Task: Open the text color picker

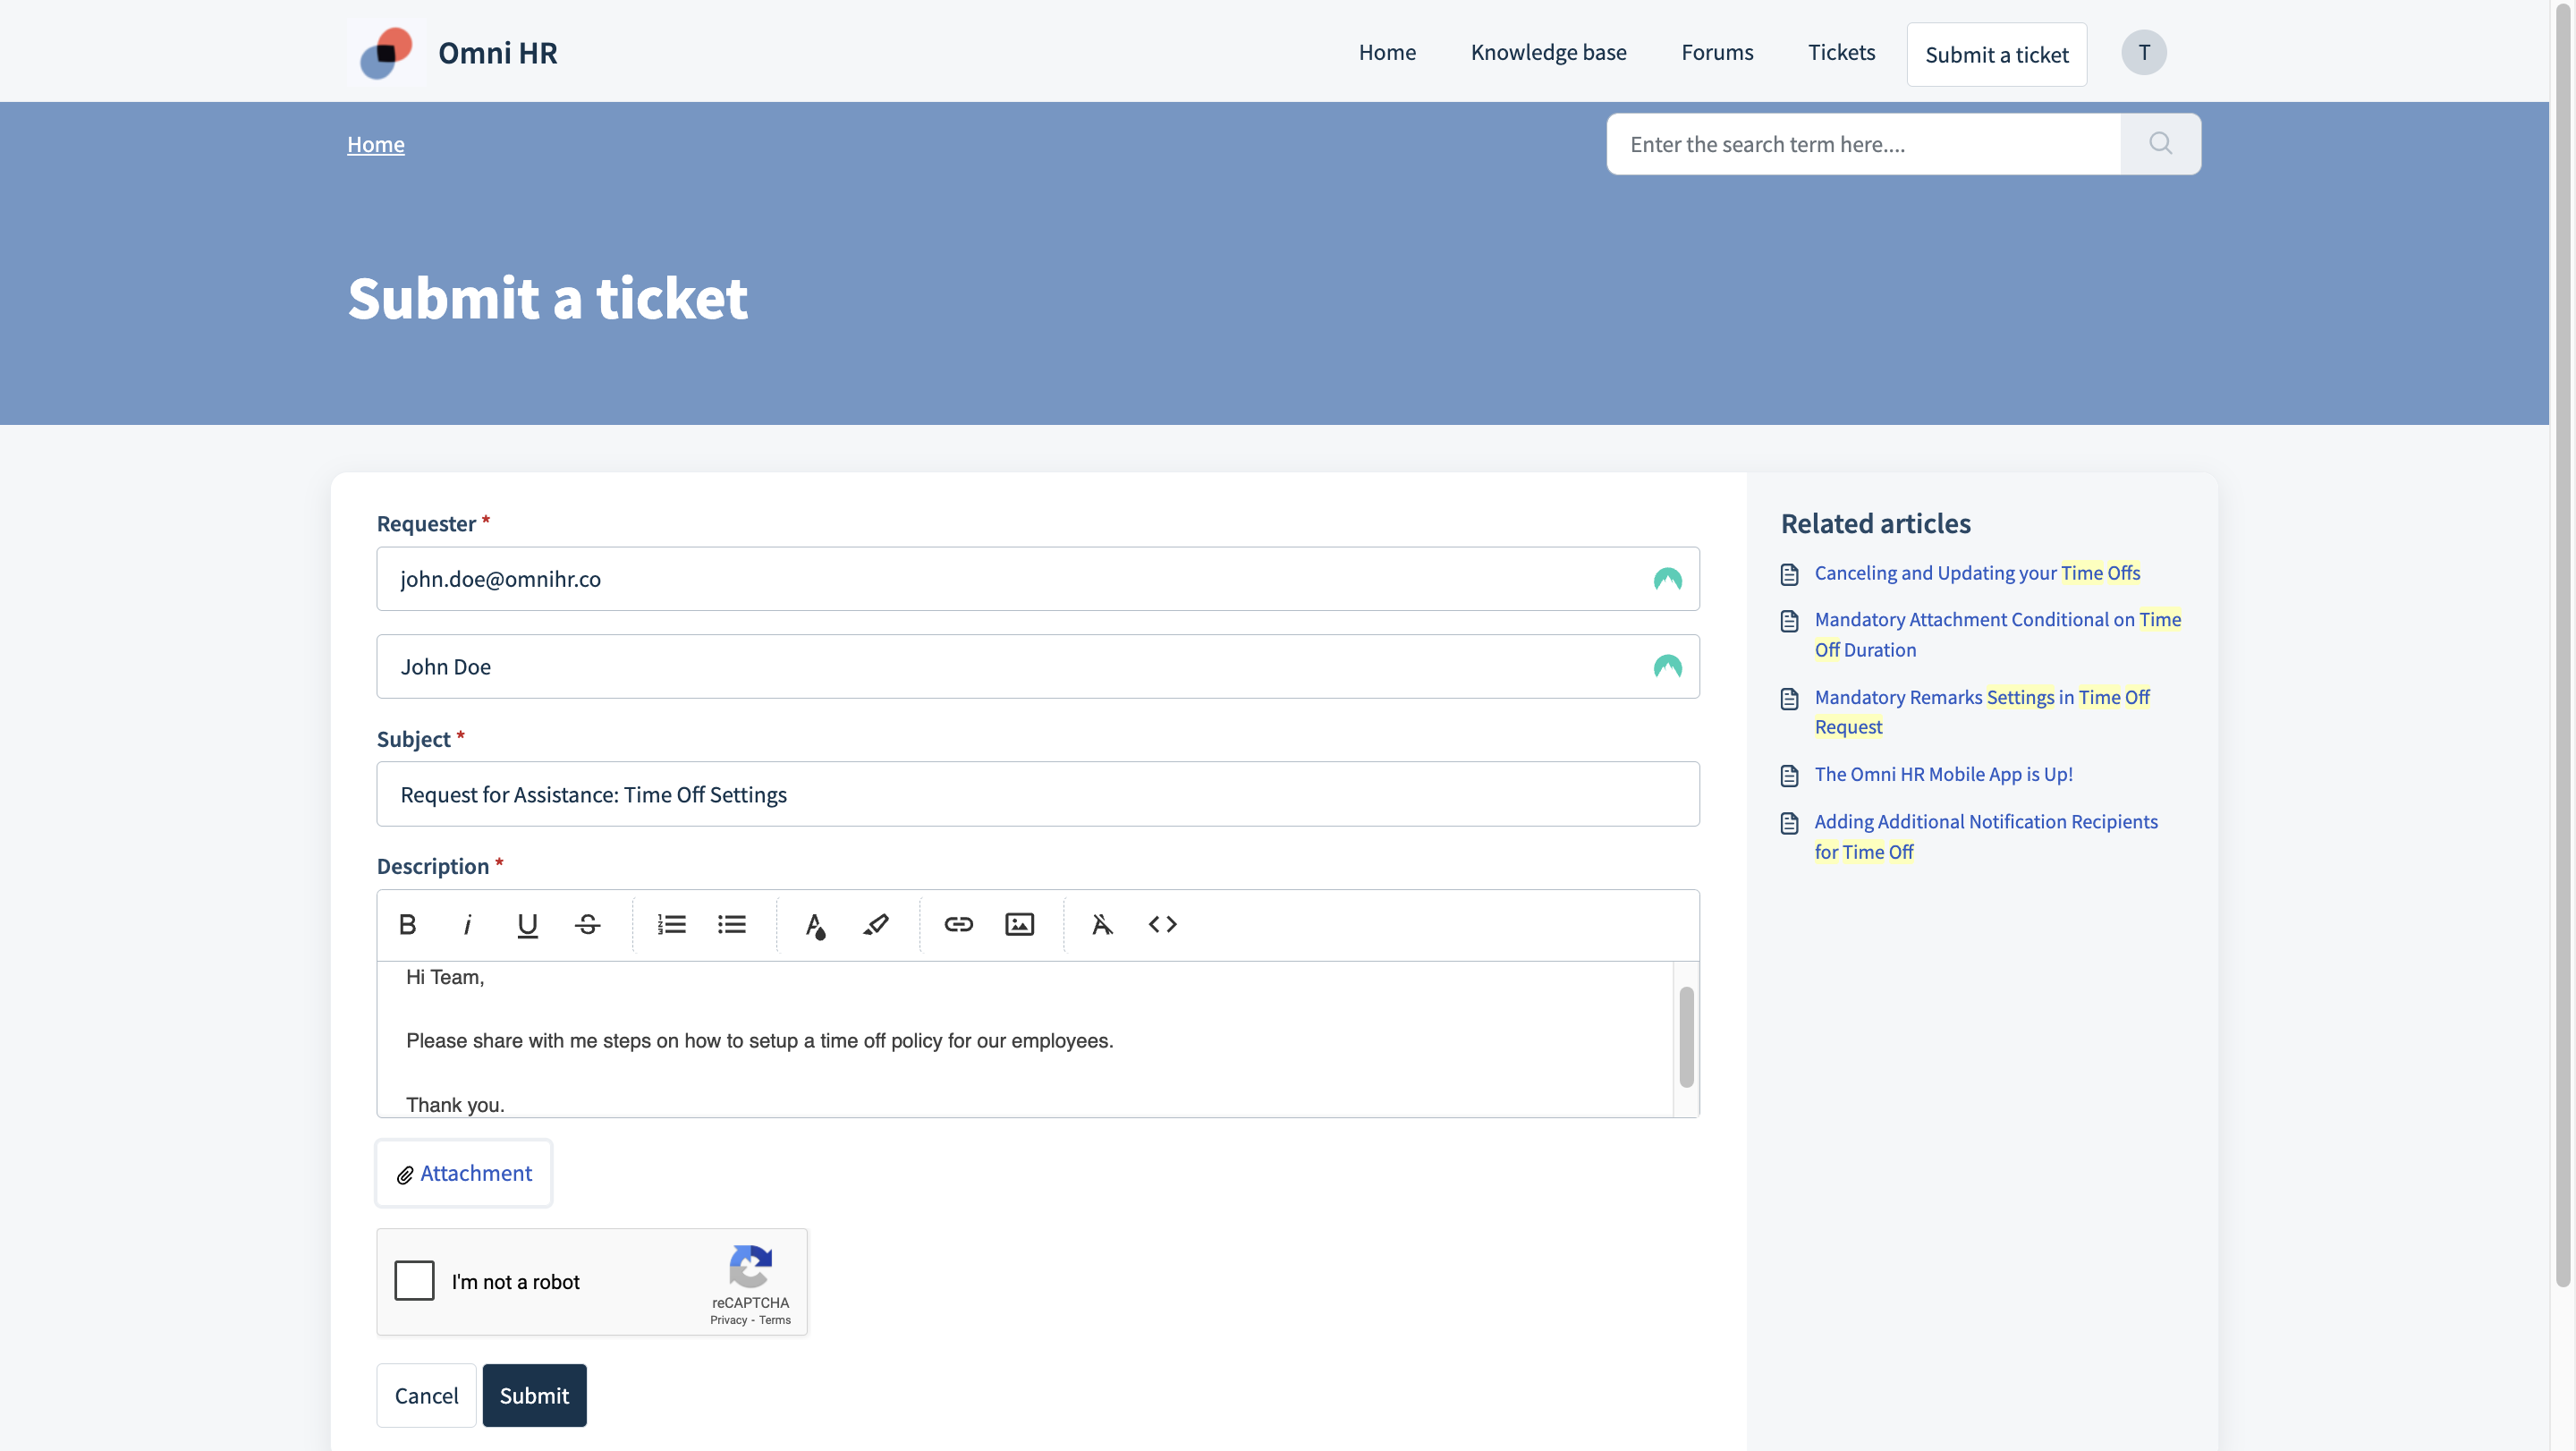Action: point(815,924)
